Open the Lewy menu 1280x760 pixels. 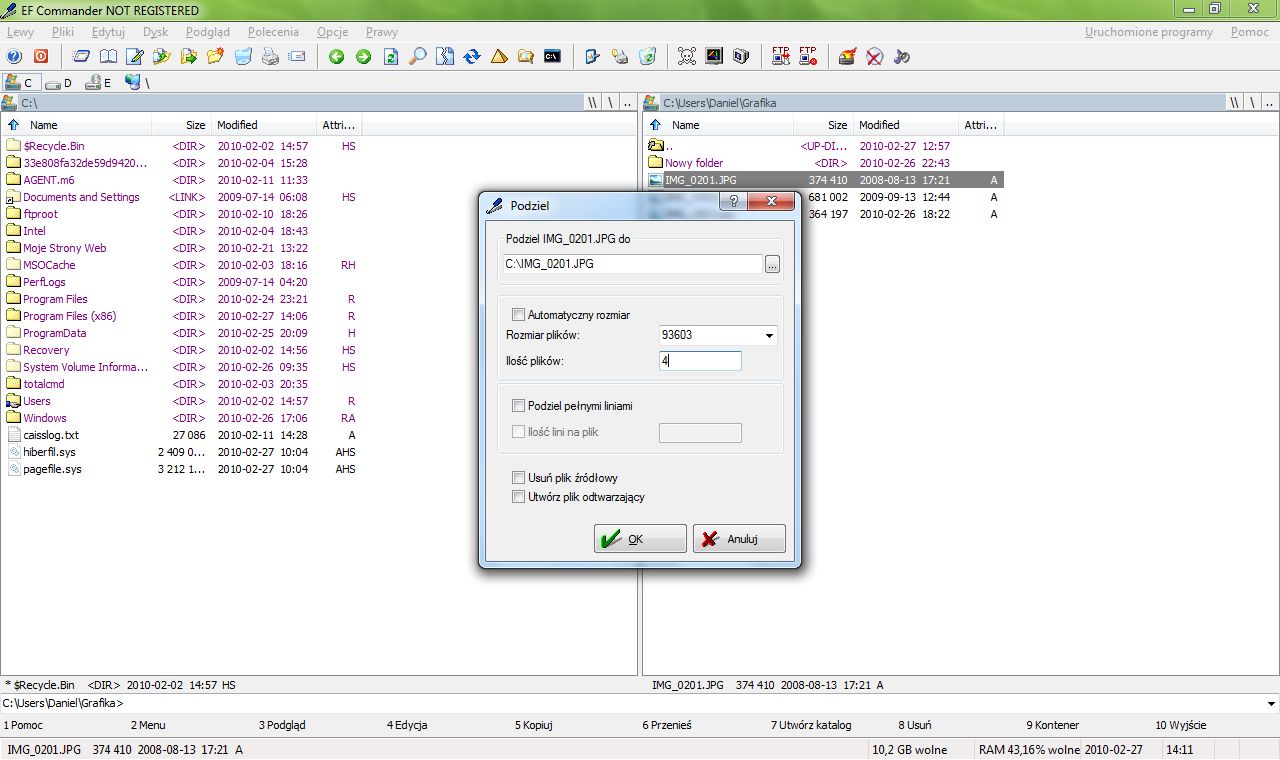pyautogui.click(x=20, y=32)
